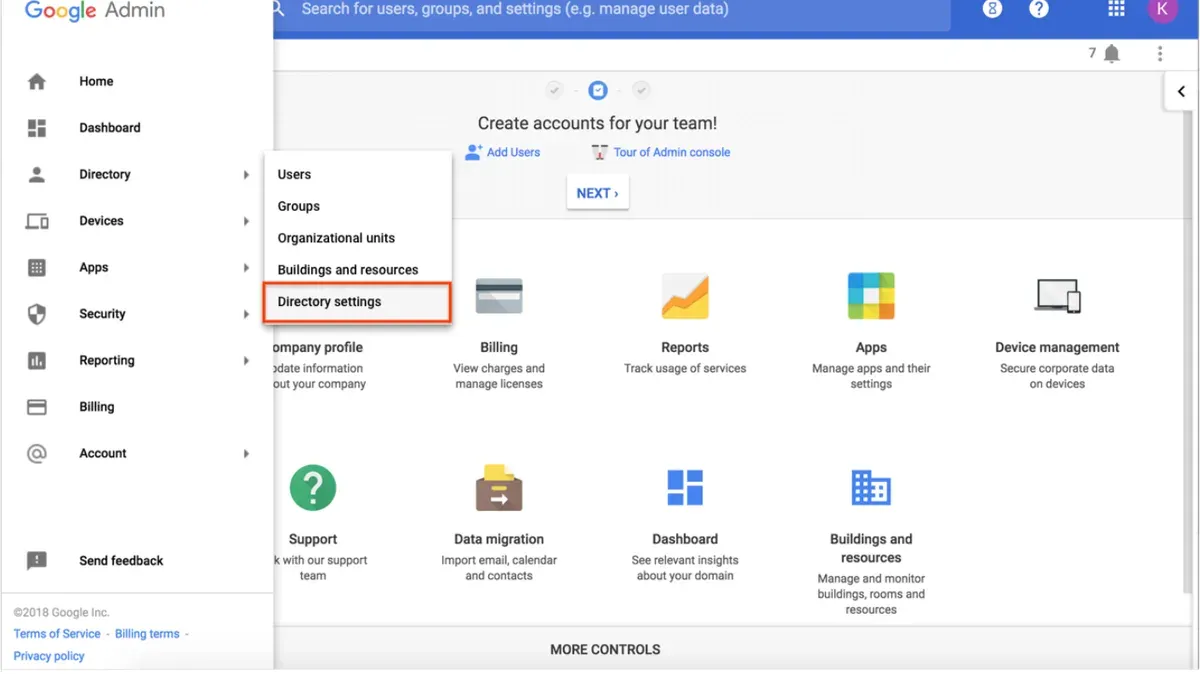
Task: Expand the Reporting submenu arrow
Action: [x=246, y=361]
